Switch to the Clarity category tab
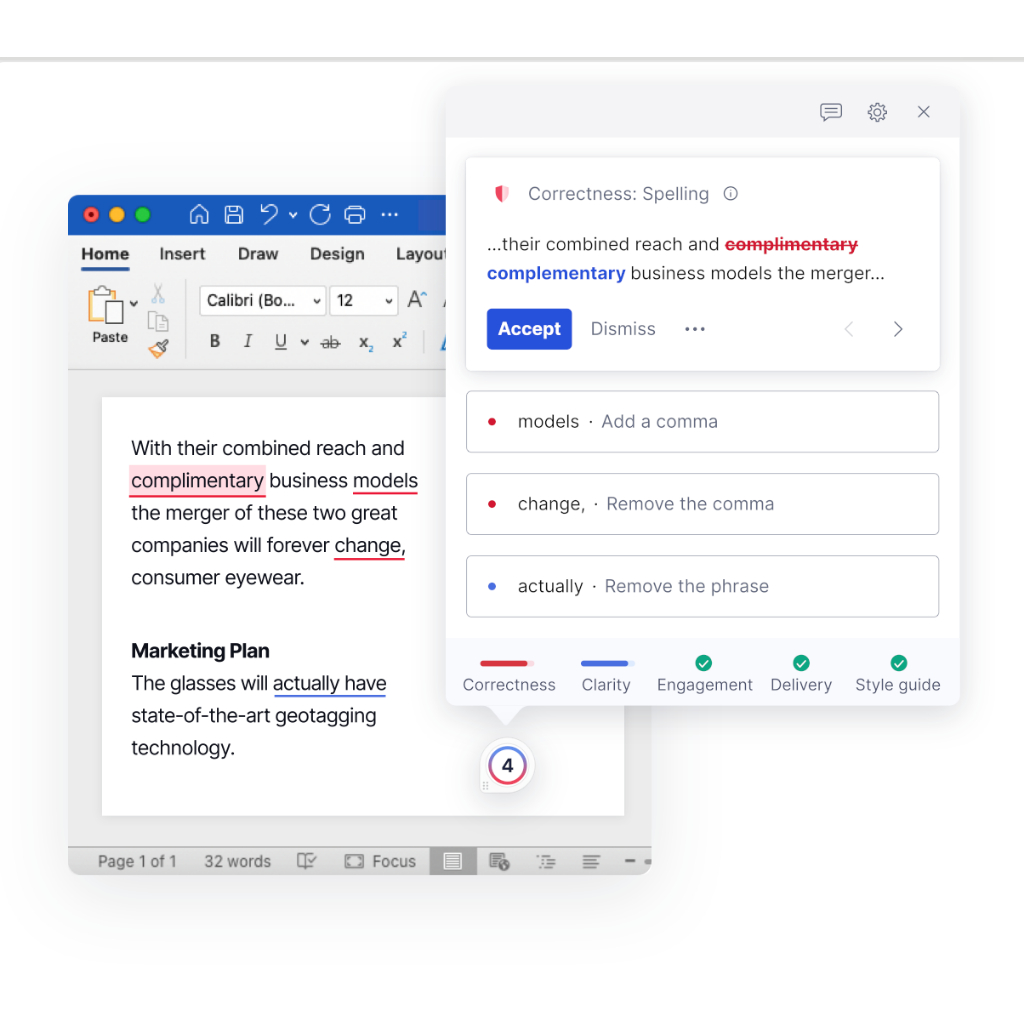This screenshot has width=1024, height=1024. (606, 675)
